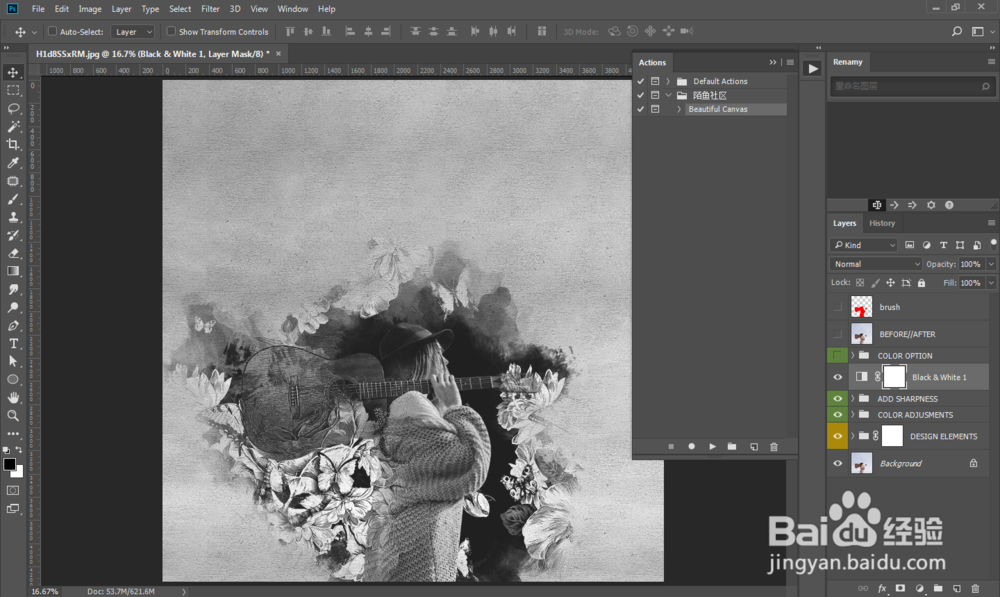Viewport: 1000px width, 597px height.
Task: Create a new action set folder
Action: click(732, 446)
